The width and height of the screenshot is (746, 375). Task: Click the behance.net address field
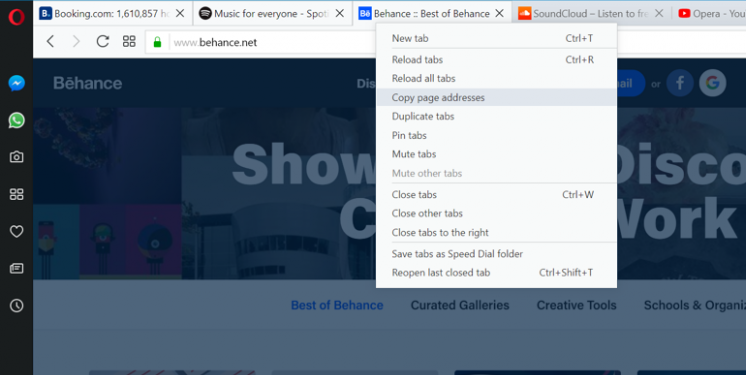click(266, 42)
